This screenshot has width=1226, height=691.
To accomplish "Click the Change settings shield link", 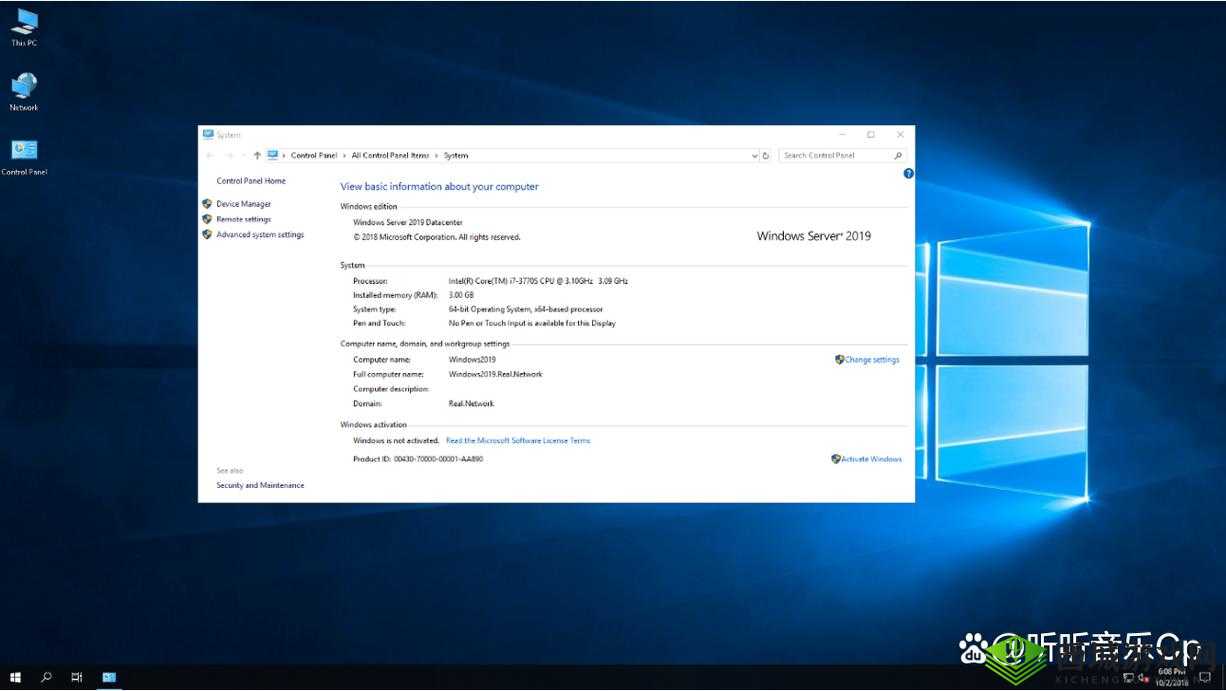I will (871, 359).
